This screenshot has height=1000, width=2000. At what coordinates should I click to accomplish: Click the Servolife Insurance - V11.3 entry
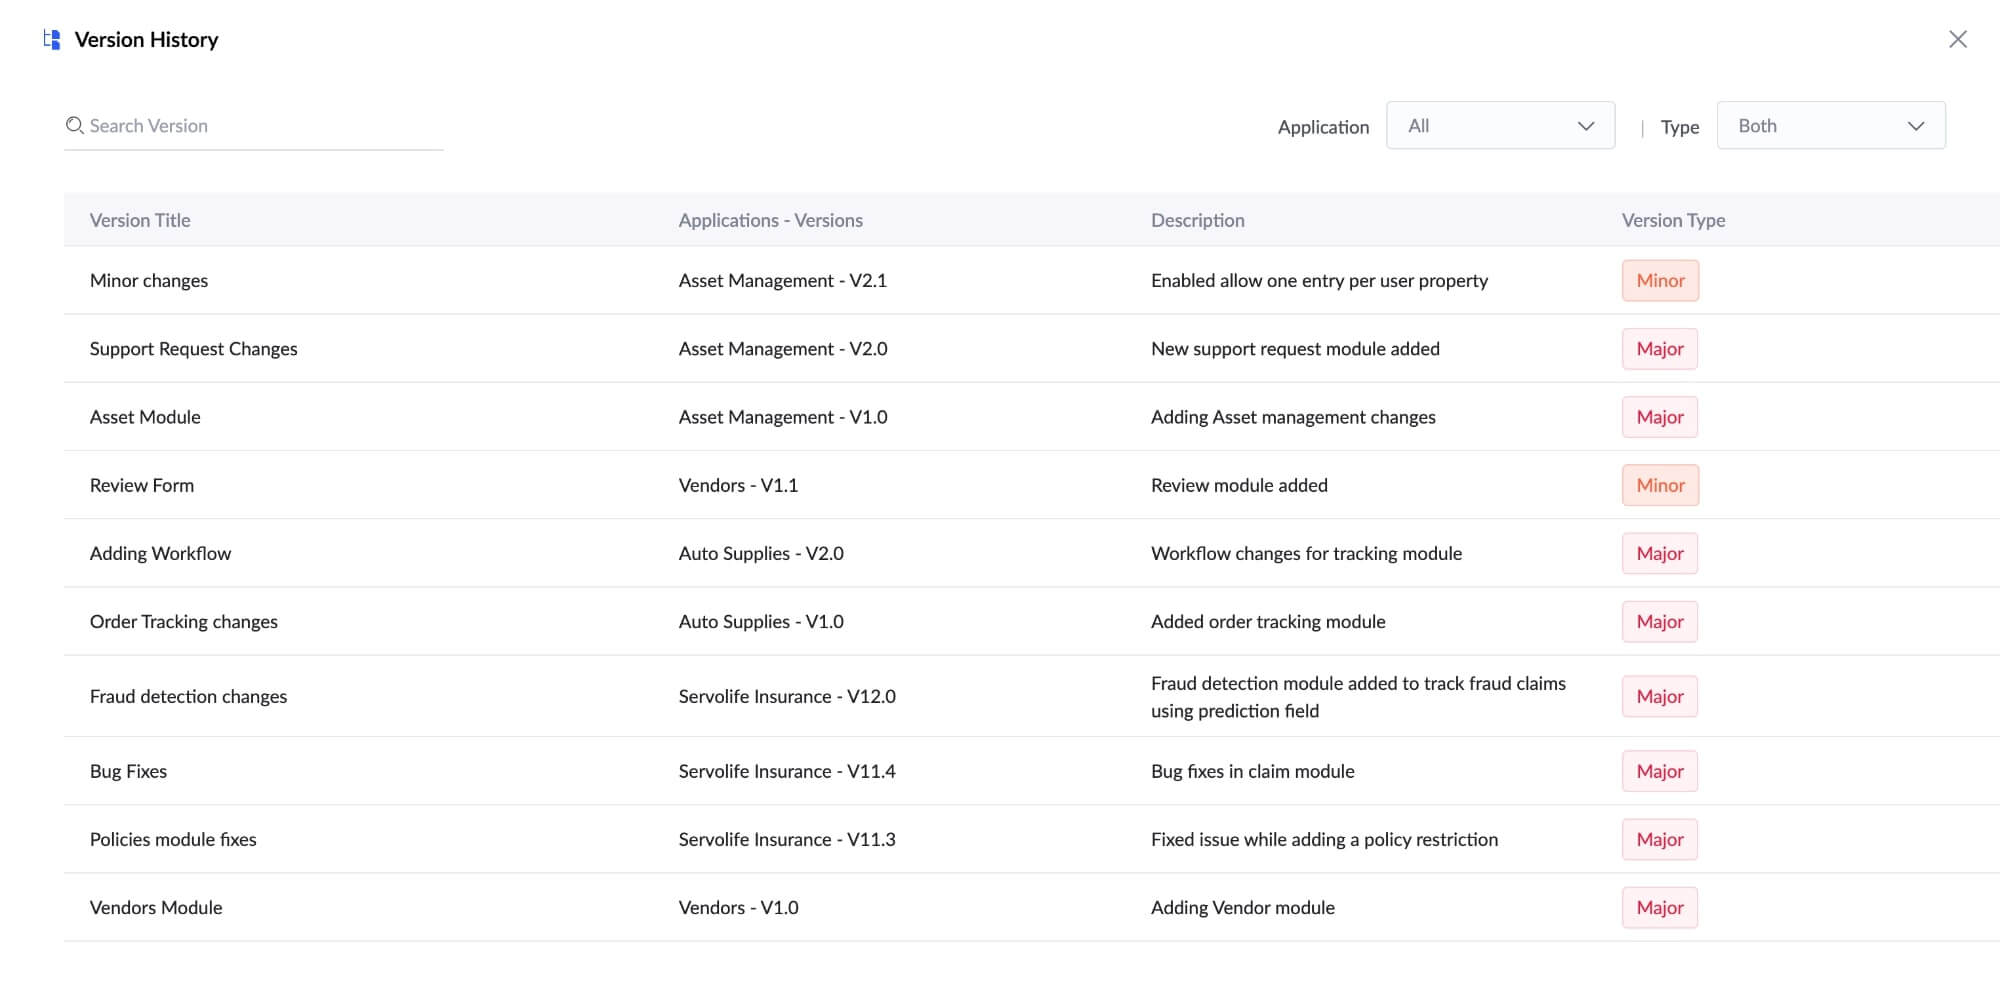point(786,840)
